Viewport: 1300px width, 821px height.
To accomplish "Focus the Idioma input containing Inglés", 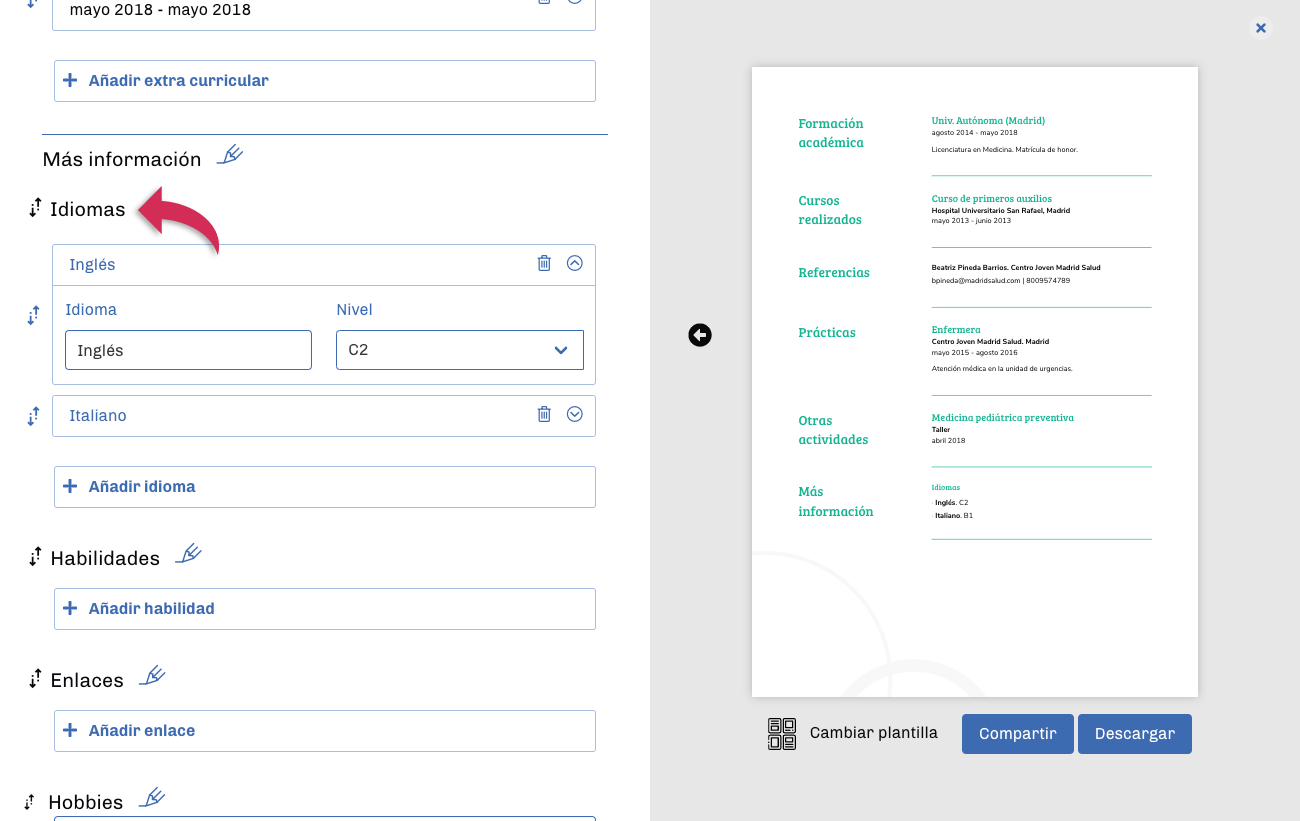I will (188, 350).
